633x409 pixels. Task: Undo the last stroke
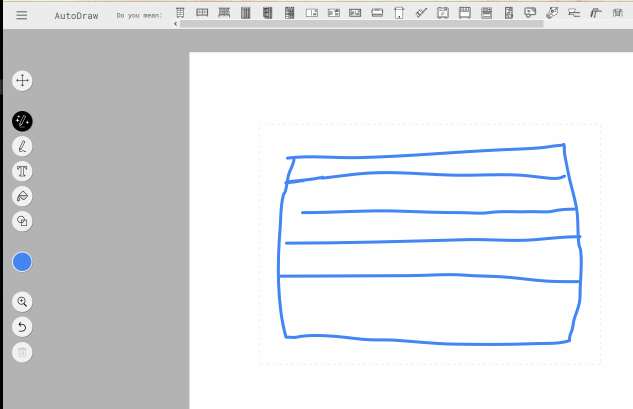point(22,327)
